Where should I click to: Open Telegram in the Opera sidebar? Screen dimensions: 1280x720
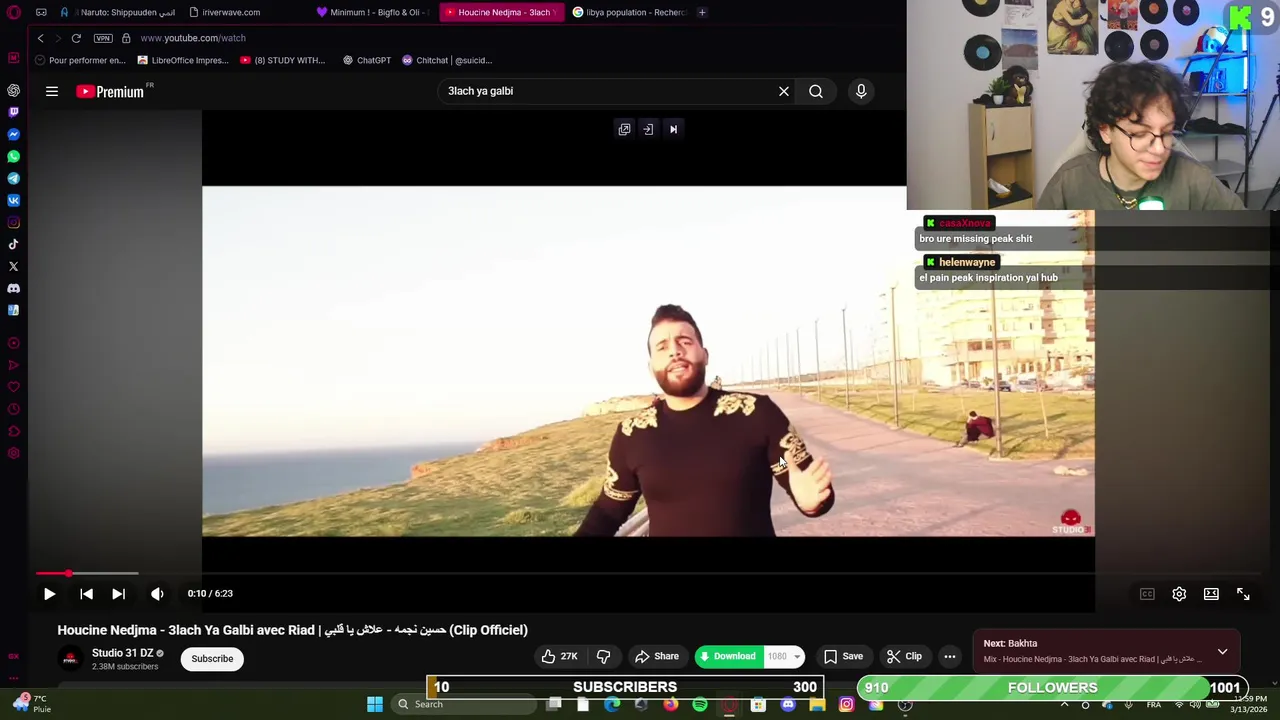pyautogui.click(x=13, y=178)
